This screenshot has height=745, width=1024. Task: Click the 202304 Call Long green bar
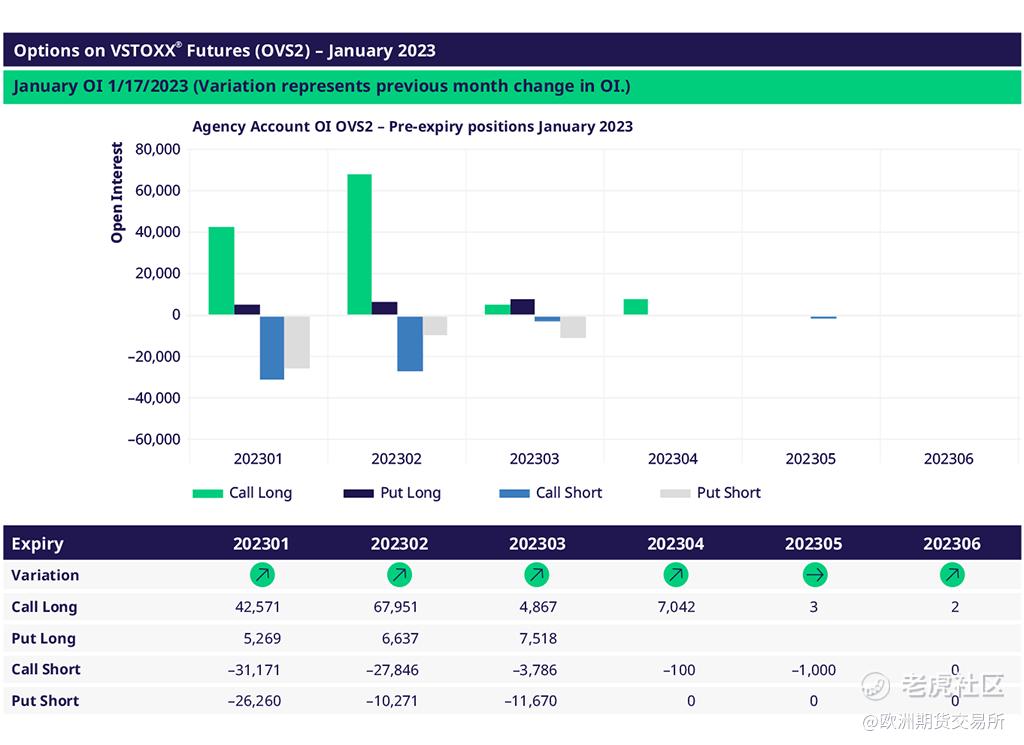coord(635,307)
